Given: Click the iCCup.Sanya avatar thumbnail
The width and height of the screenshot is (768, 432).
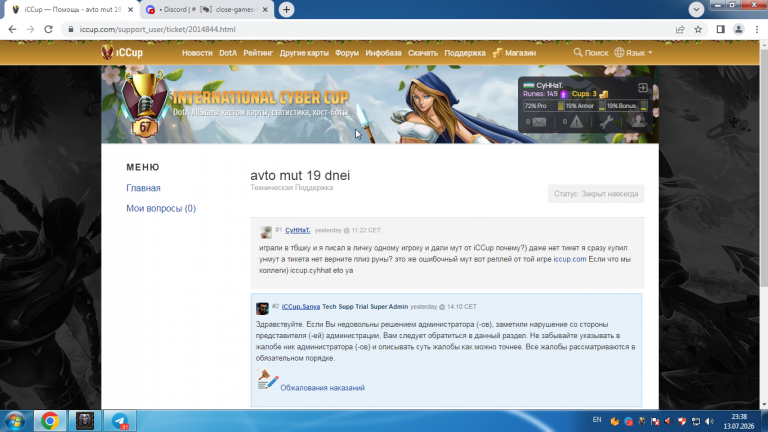Looking at the screenshot, I should click(262, 309).
